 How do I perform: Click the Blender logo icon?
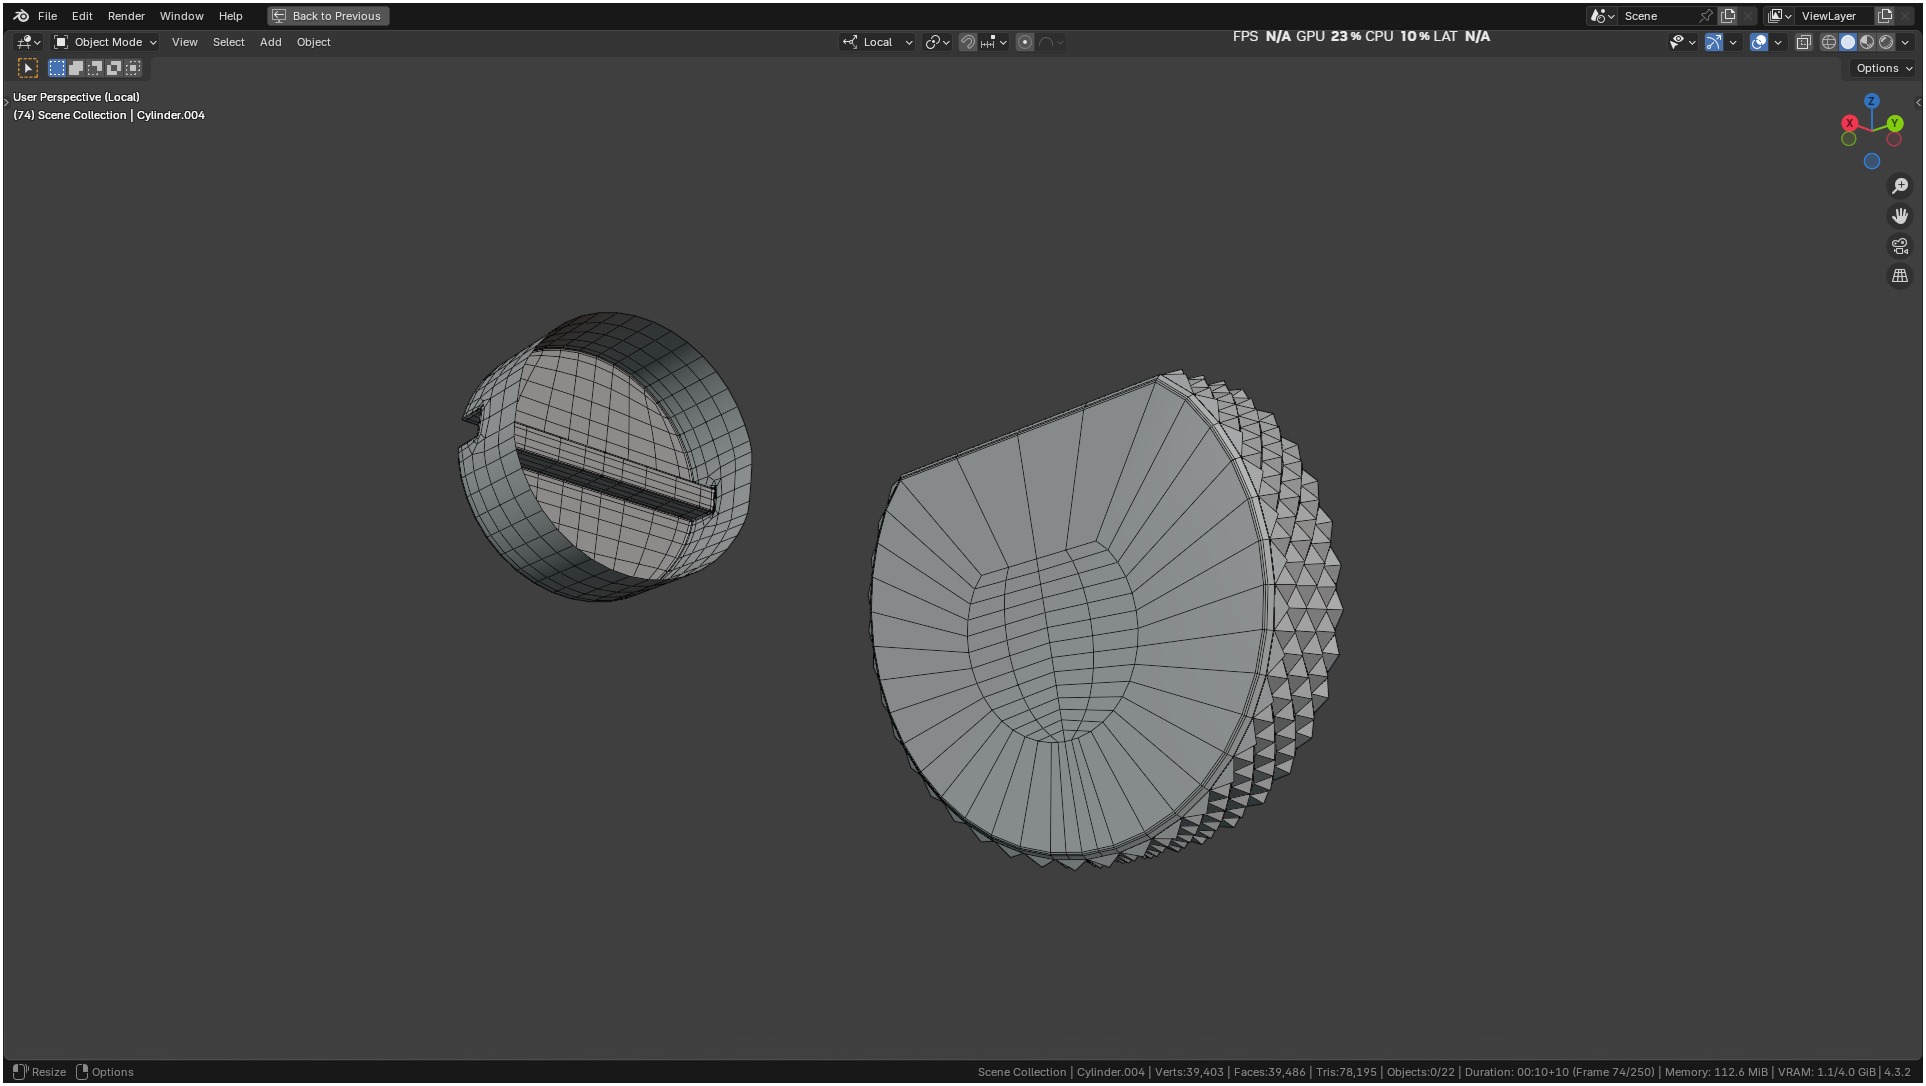click(21, 16)
